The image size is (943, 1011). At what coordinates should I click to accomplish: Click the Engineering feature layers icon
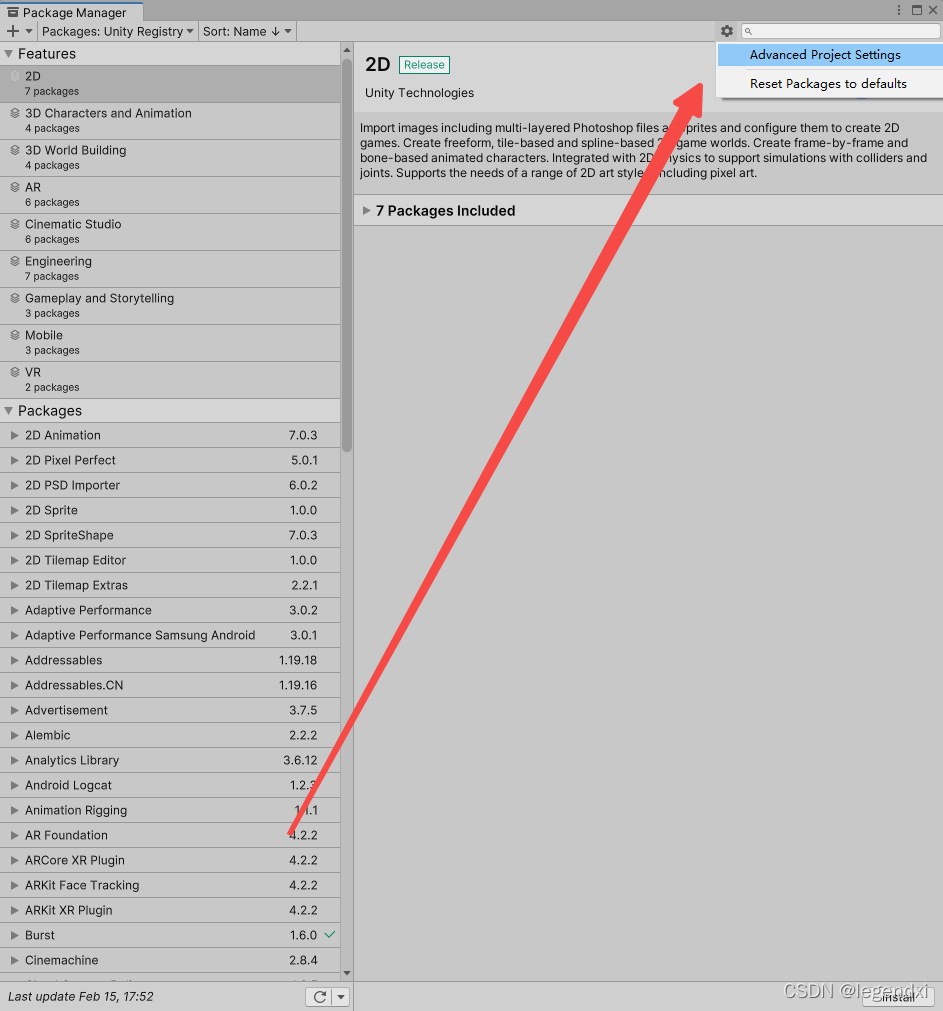[x=15, y=261]
